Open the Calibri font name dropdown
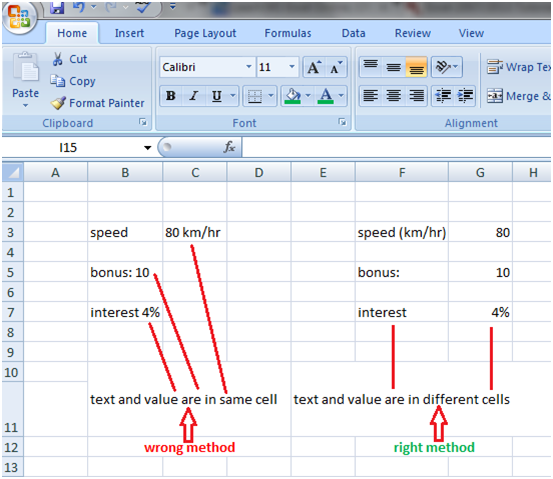This screenshot has width=553, height=479. pos(249,67)
